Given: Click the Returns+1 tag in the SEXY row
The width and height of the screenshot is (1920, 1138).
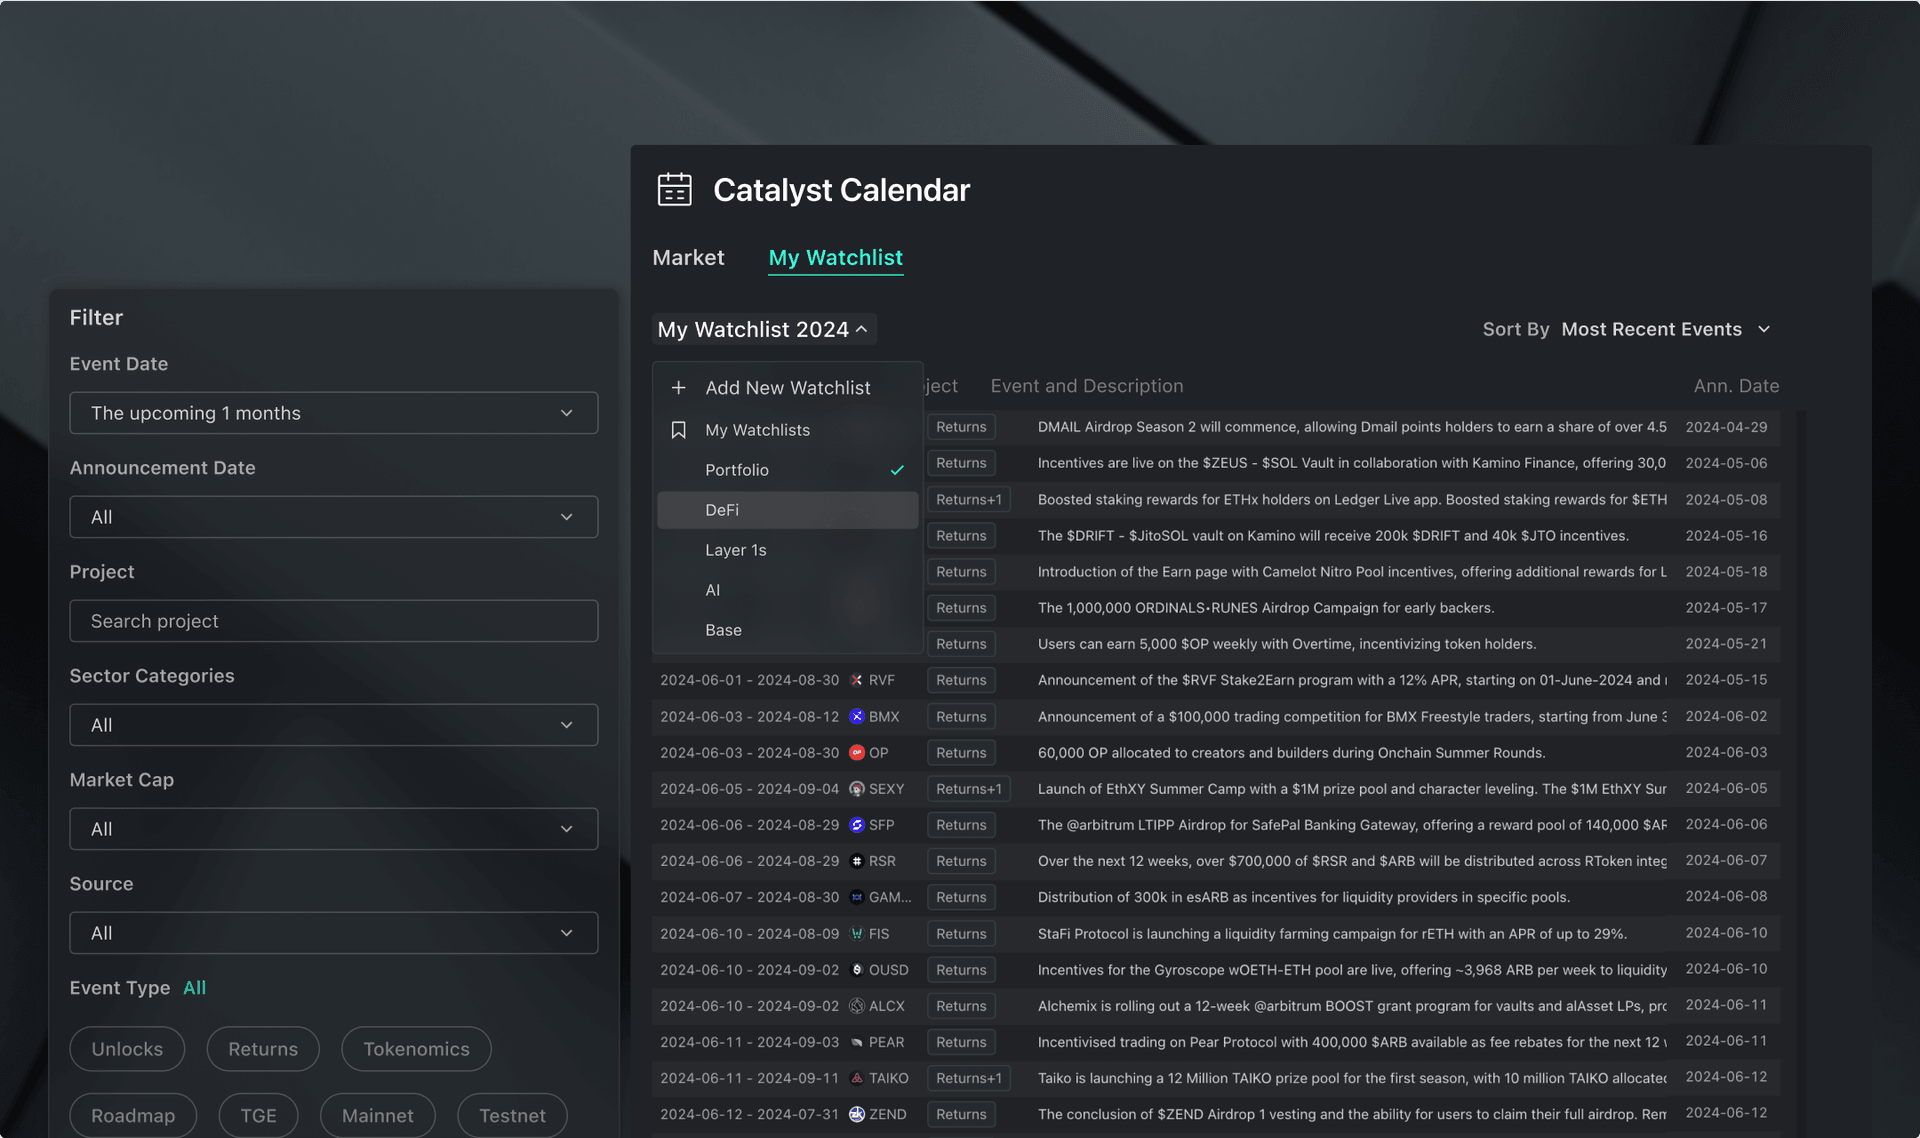Looking at the screenshot, I should 969,789.
